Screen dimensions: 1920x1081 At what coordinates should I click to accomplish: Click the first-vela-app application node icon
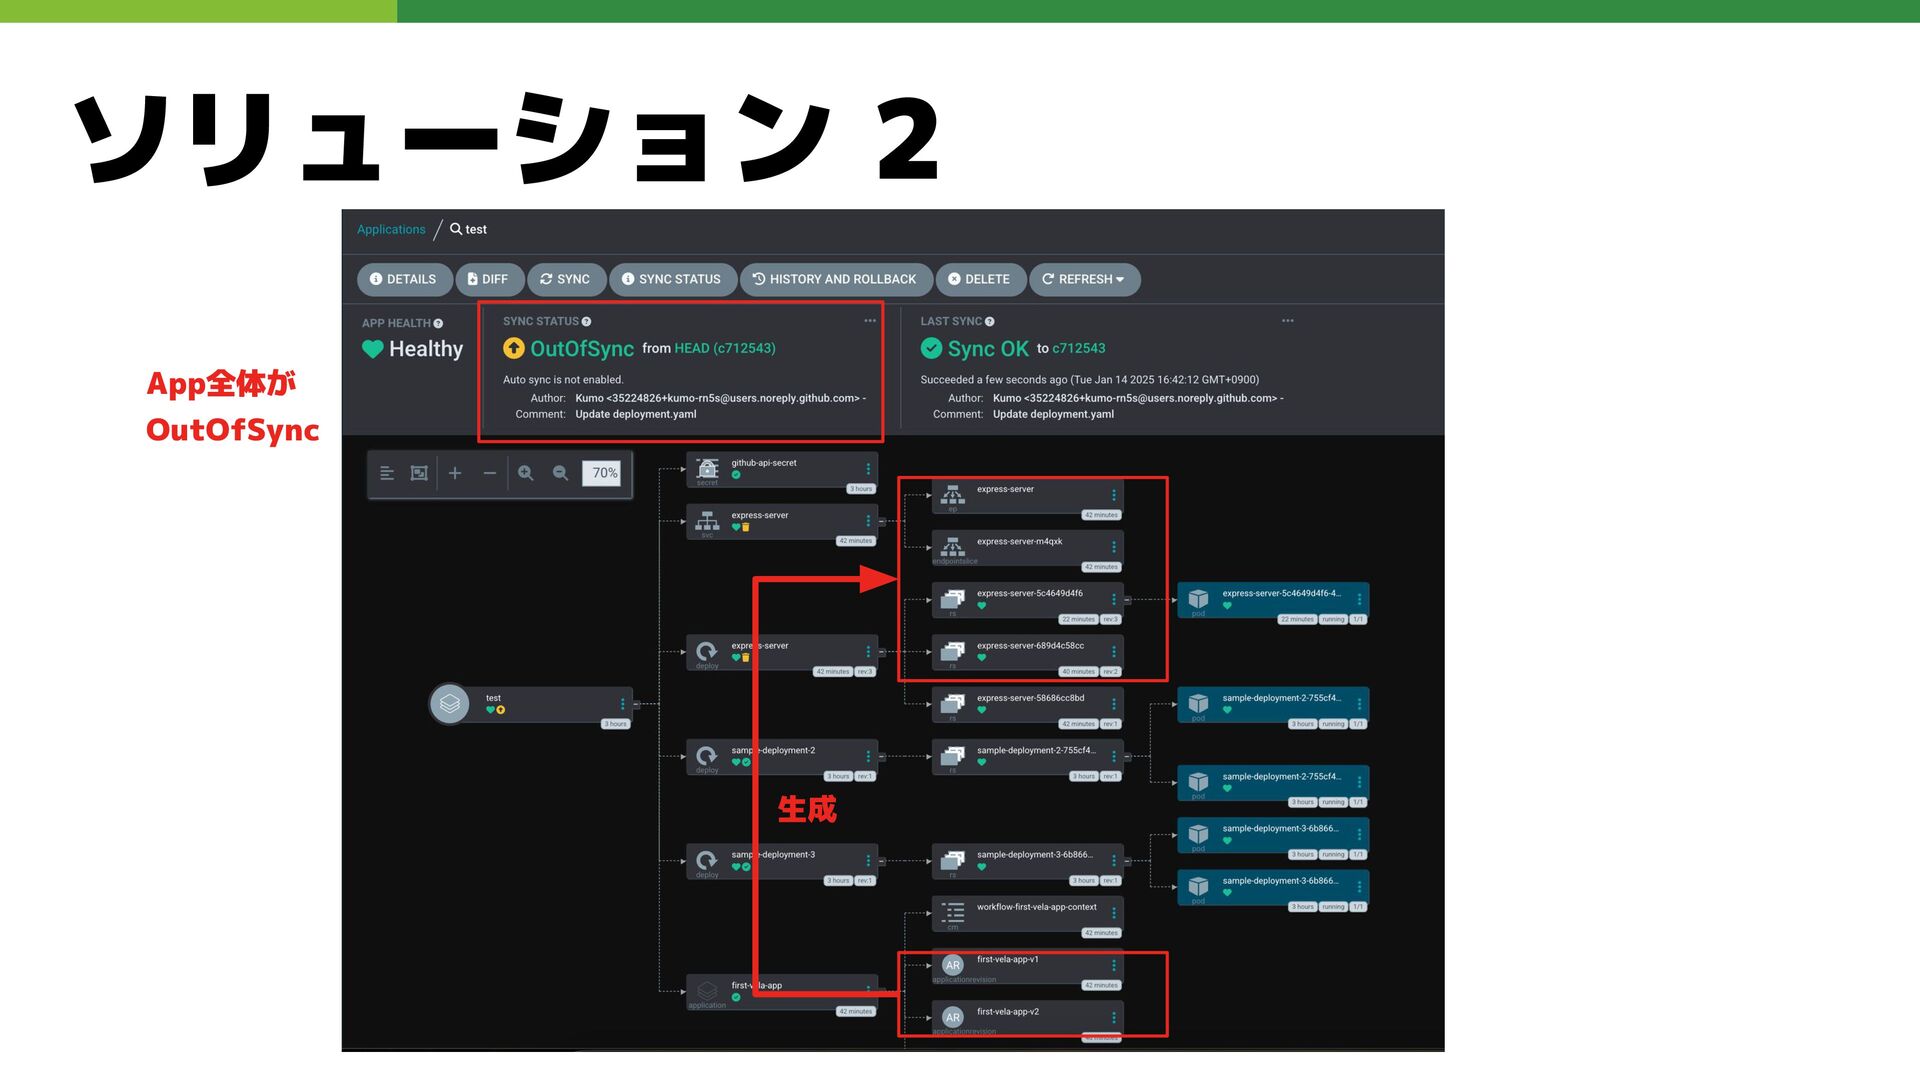coord(707,990)
